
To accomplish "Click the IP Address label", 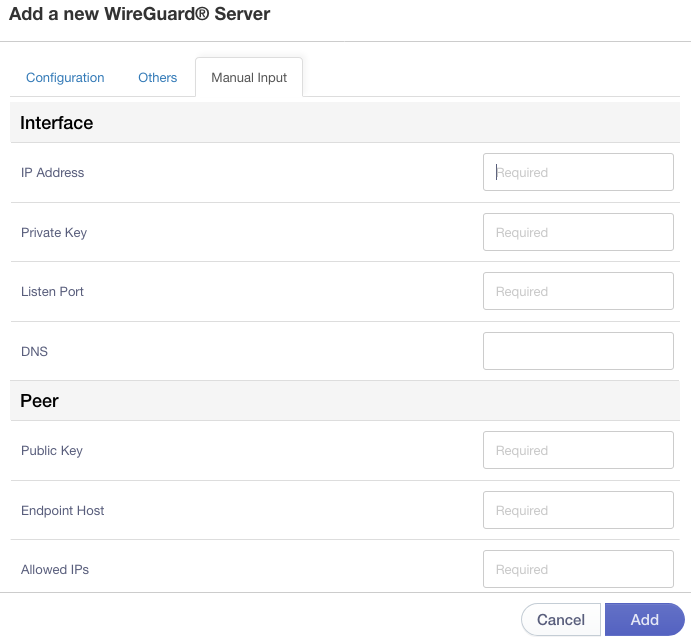I will click(x=52, y=172).
